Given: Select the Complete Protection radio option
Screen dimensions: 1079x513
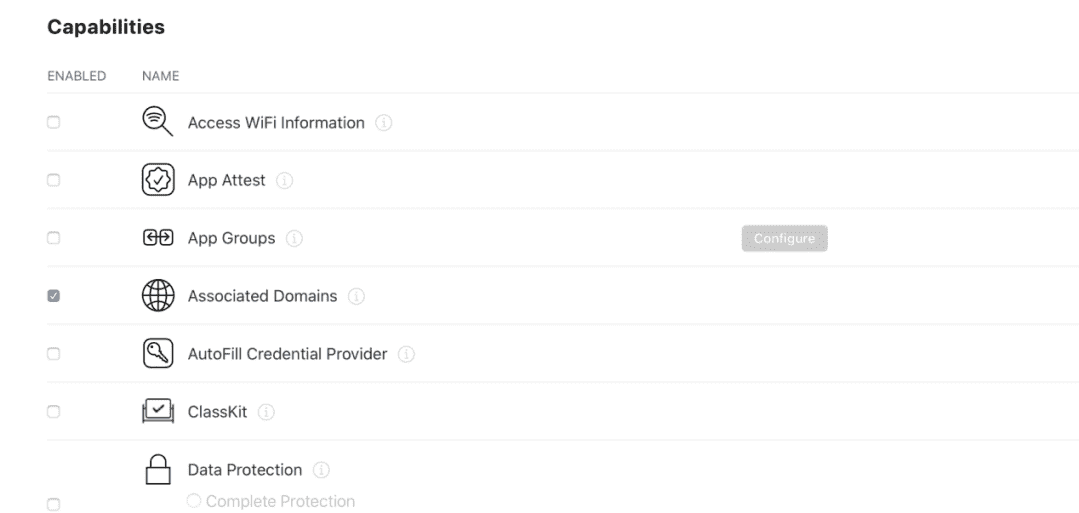Looking at the screenshot, I should coord(194,501).
